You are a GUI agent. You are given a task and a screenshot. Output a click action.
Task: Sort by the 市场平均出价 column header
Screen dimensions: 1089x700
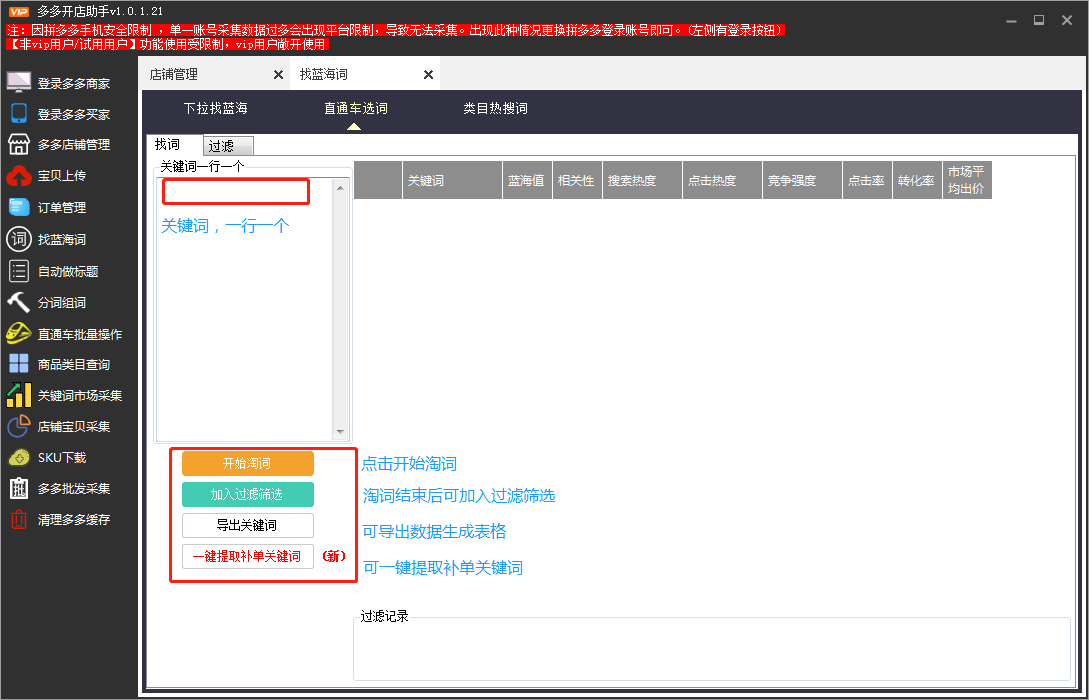tap(967, 181)
